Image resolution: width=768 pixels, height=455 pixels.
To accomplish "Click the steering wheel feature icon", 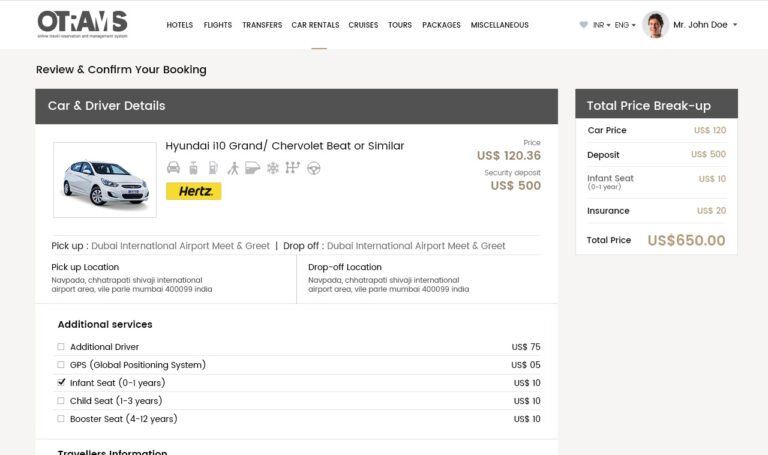I will pos(313,168).
